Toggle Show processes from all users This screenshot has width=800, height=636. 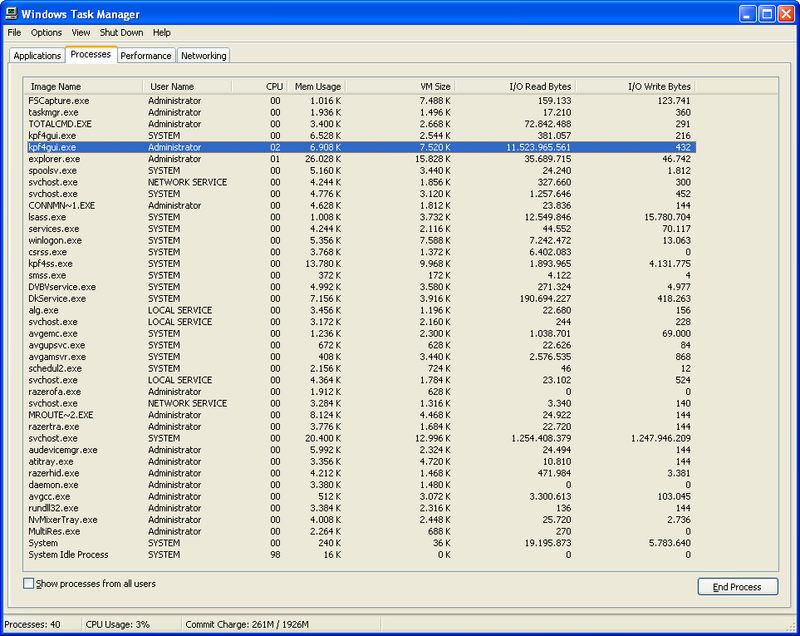[x=29, y=583]
